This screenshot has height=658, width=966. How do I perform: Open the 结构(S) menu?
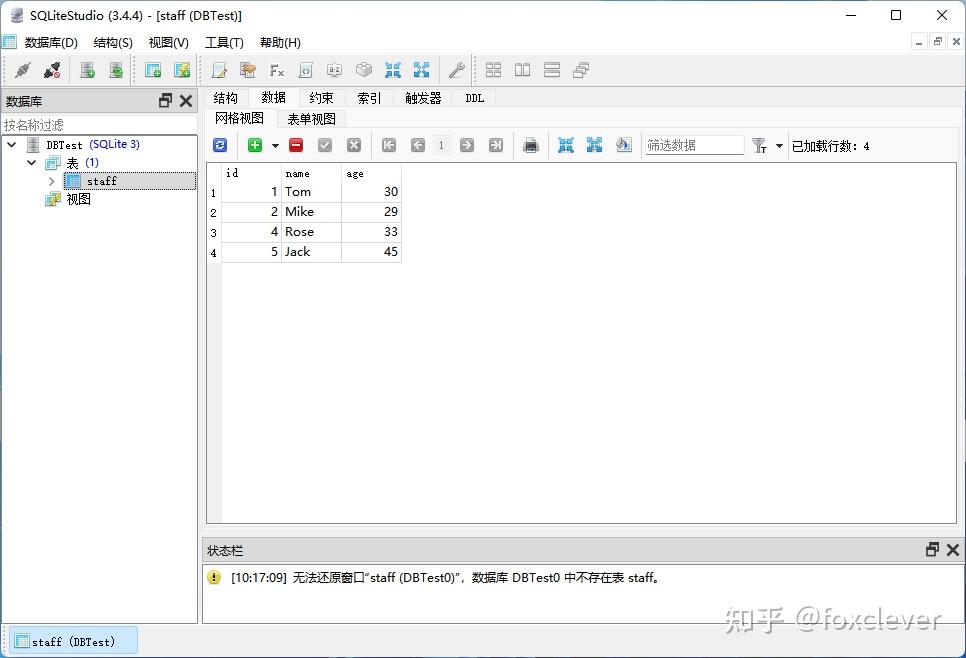(x=113, y=43)
